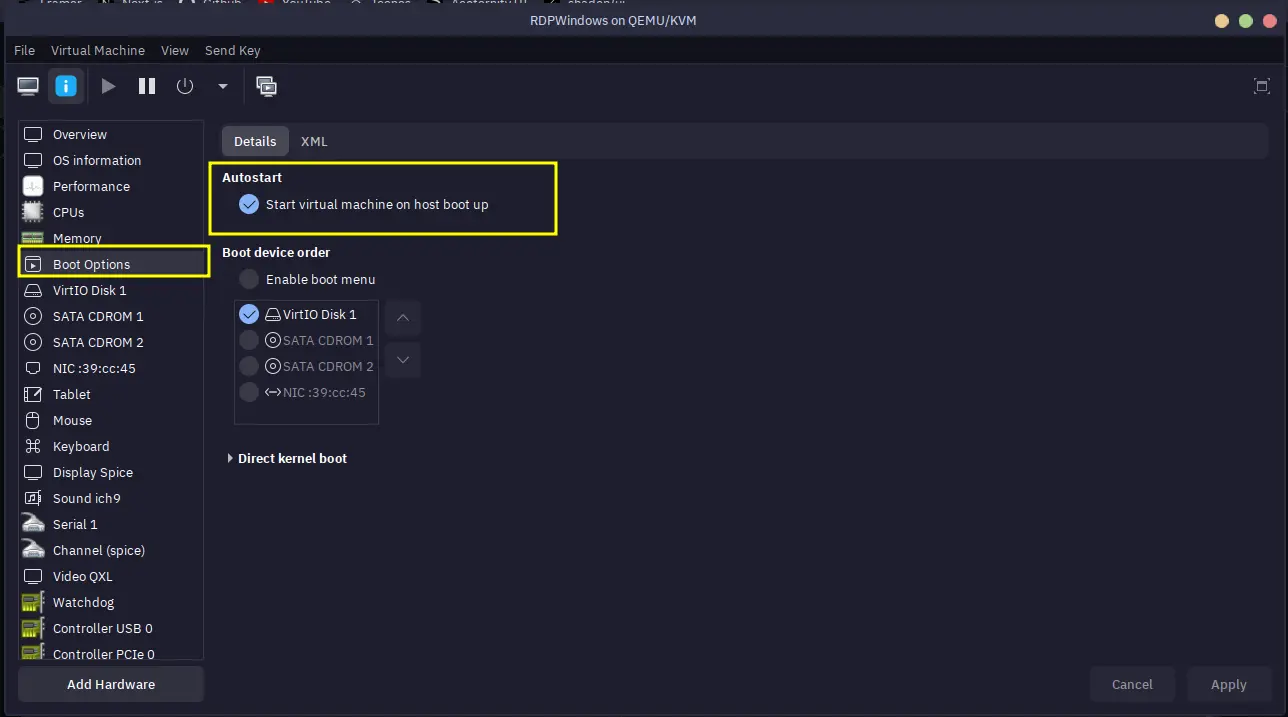This screenshot has height=717, width=1288.
Task: Switch to the Details tab
Action: pos(255,141)
